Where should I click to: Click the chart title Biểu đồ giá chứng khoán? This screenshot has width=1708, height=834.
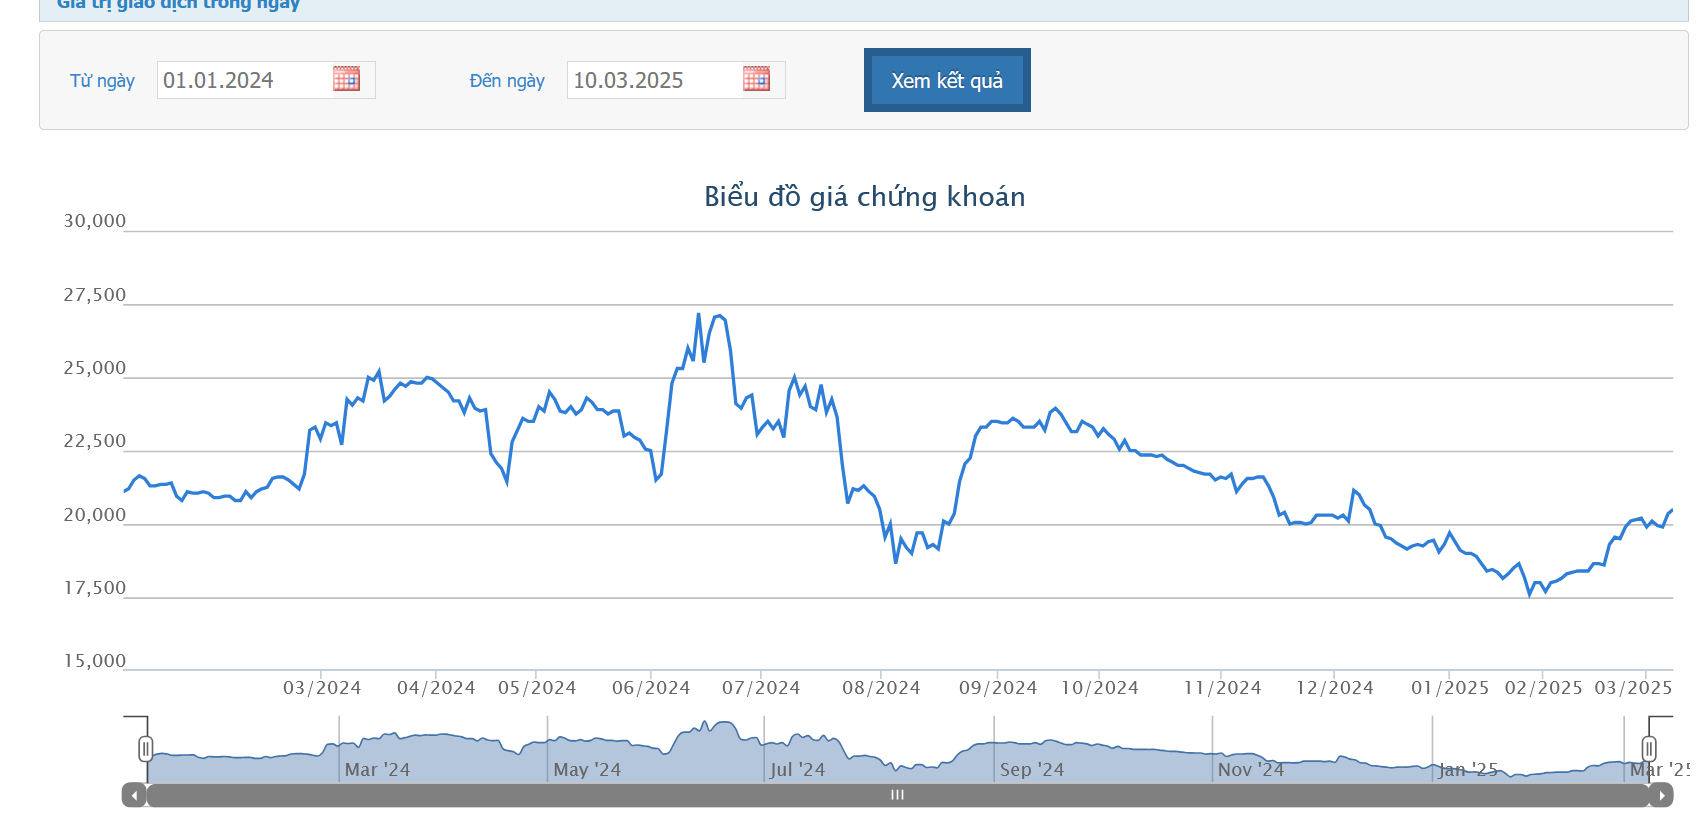[865, 196]
